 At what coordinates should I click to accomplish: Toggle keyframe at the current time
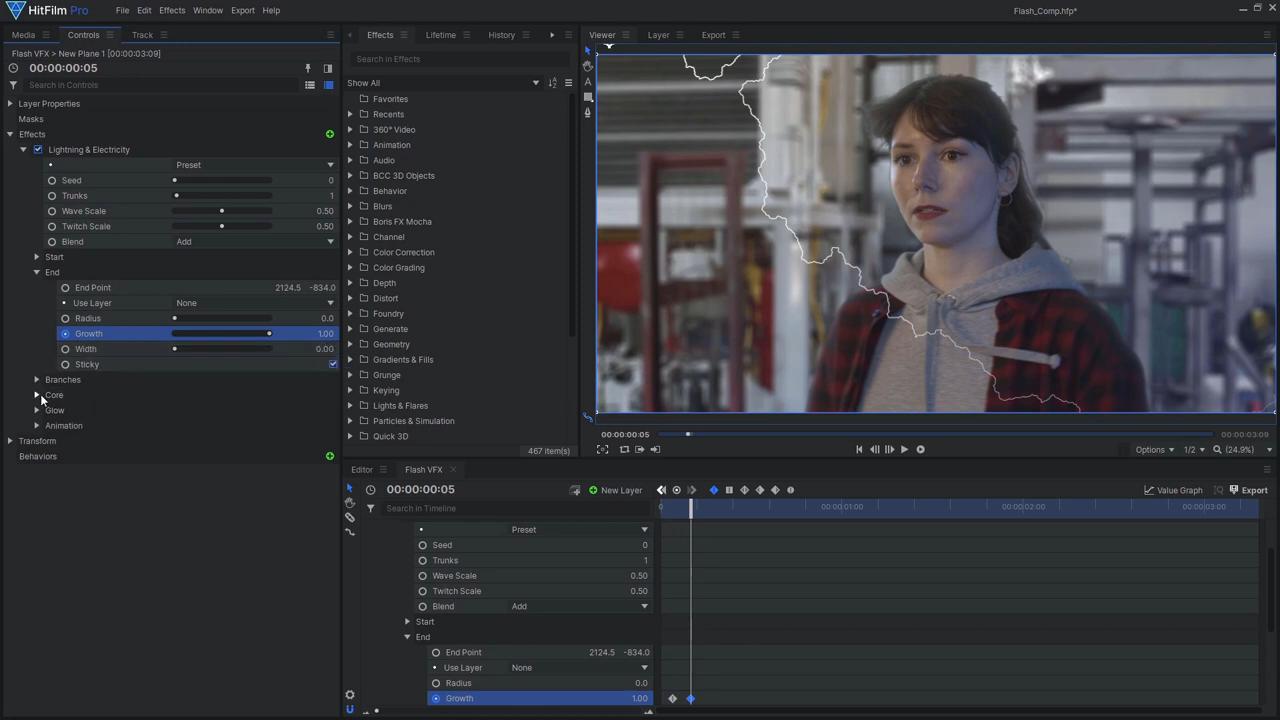[676, 490]
